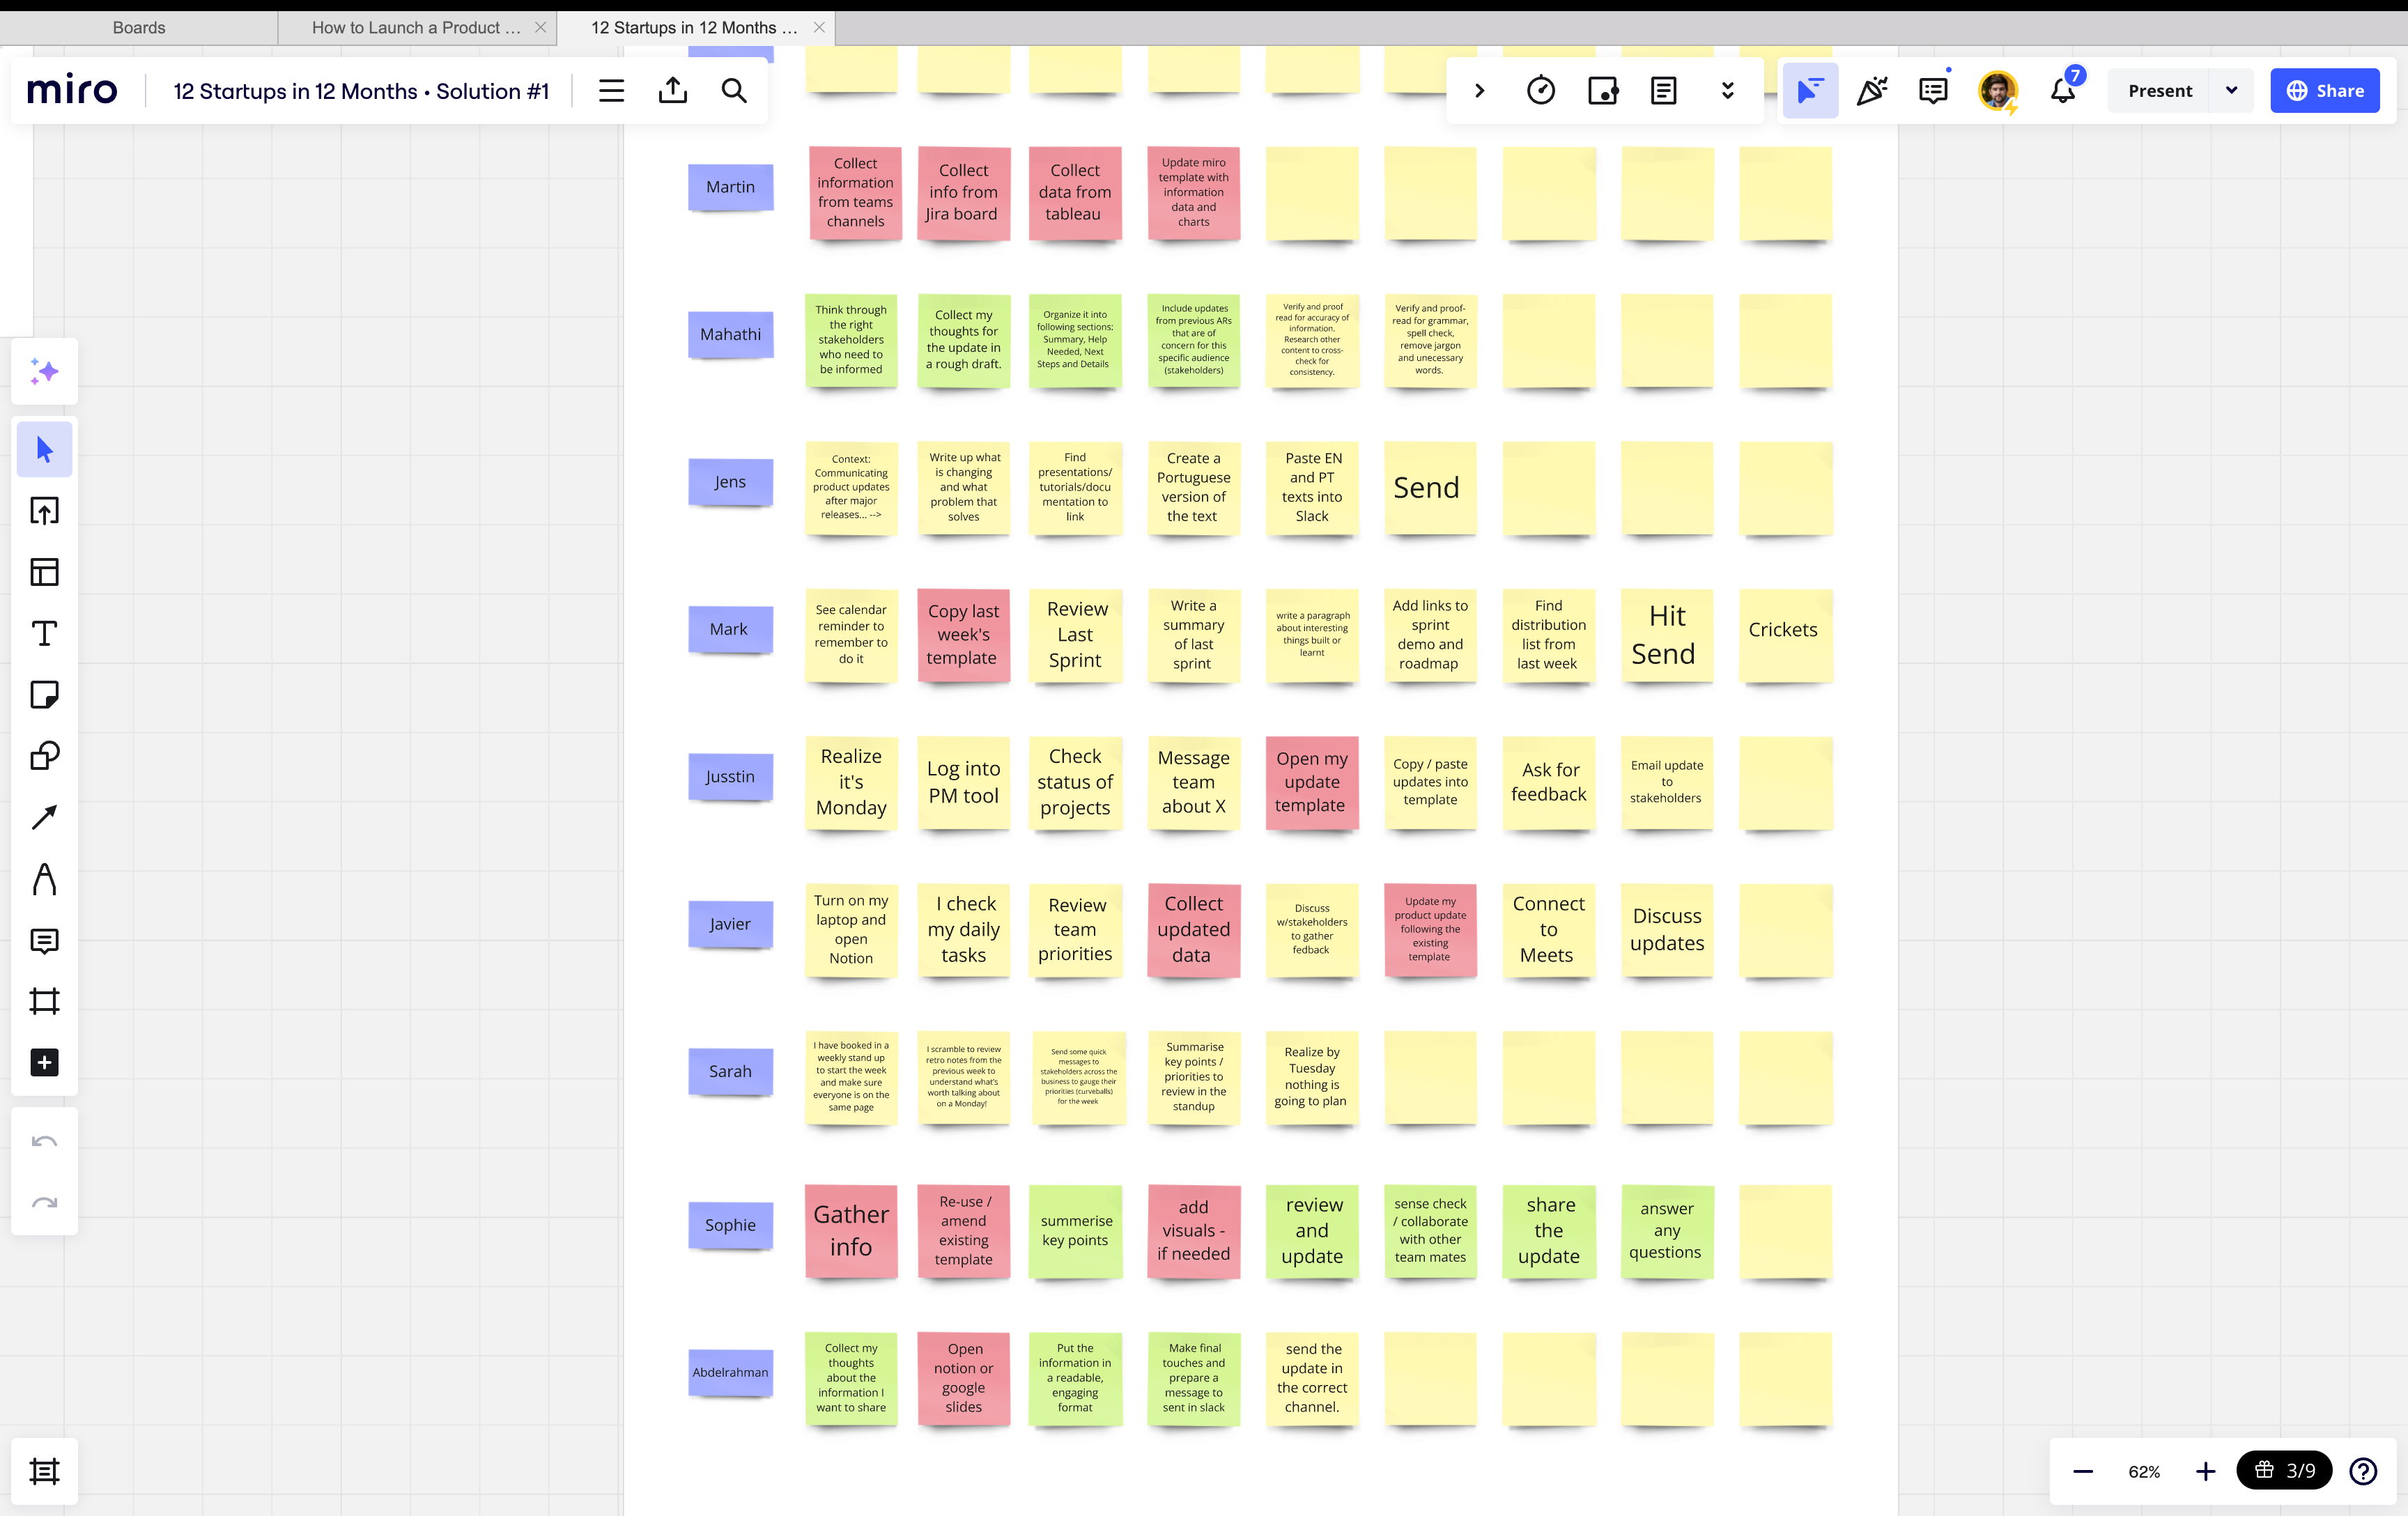Viewport: 2408px width, 1516px height.
Task: Open the main hamburger menu
Action: 611,91
